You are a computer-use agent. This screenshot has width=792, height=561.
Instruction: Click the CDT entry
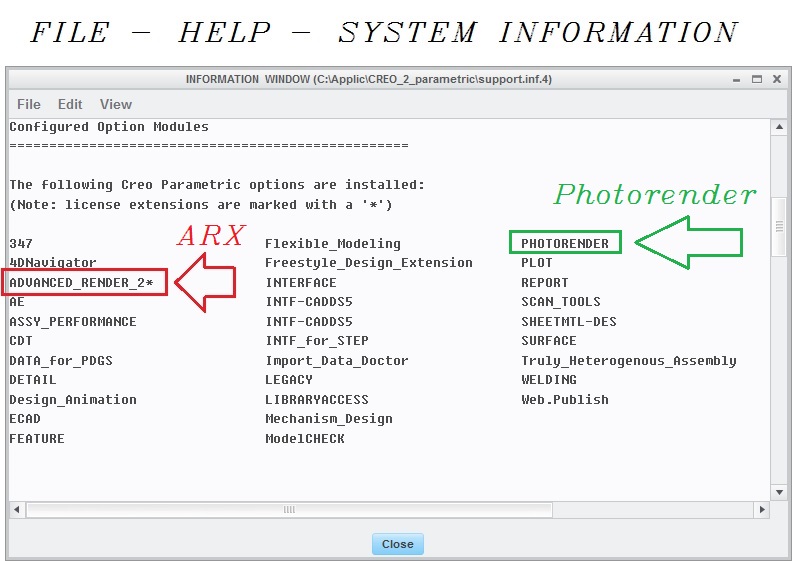tap(21, 341)
